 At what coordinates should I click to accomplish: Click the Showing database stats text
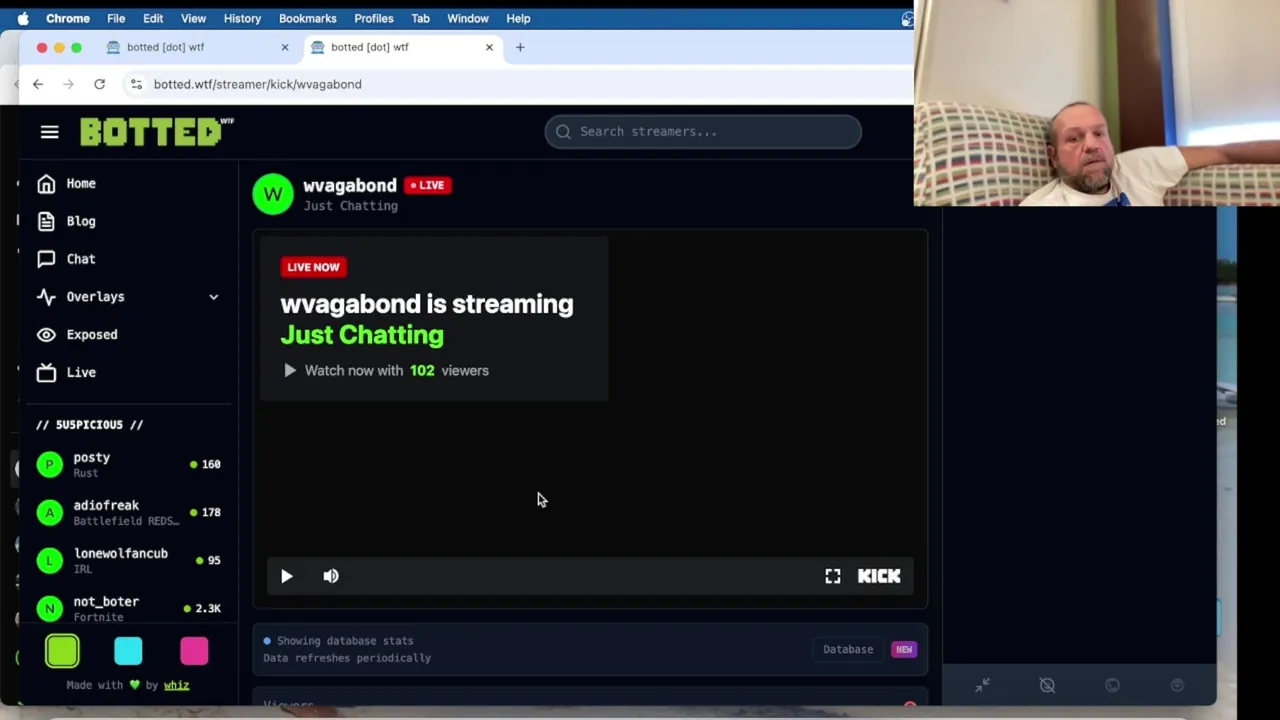point(345,641)
